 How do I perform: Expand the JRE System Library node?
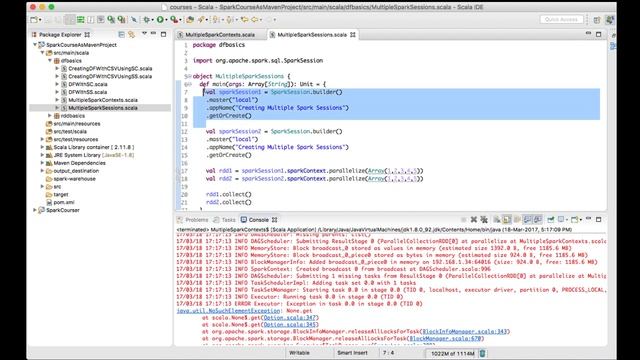point(42,155)
